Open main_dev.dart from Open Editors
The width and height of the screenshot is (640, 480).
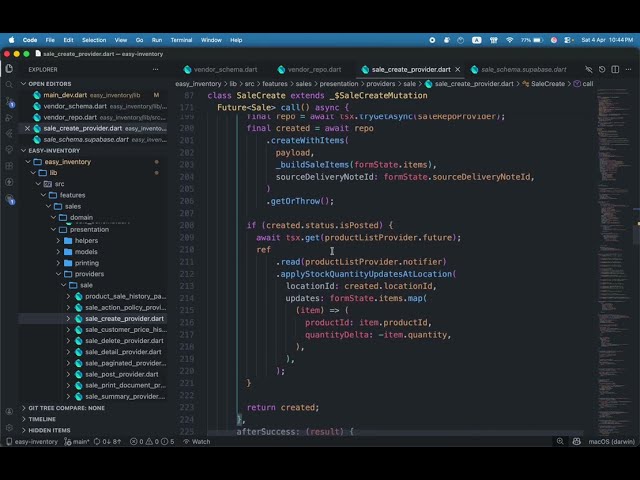(93, 95)
